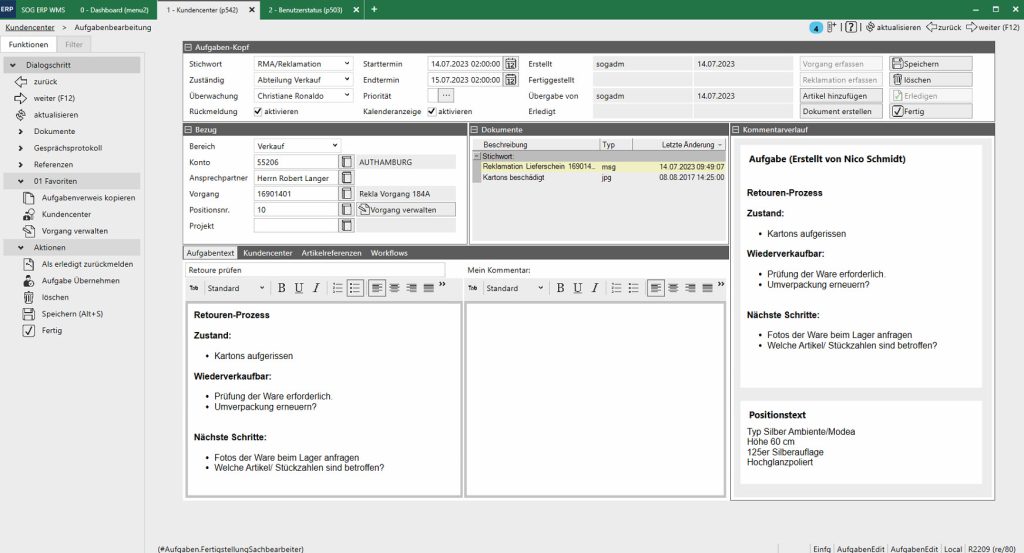Switch to Kundencenter tab in lower panel
This screenshot has width=1024, height=553.
(268, 253)
